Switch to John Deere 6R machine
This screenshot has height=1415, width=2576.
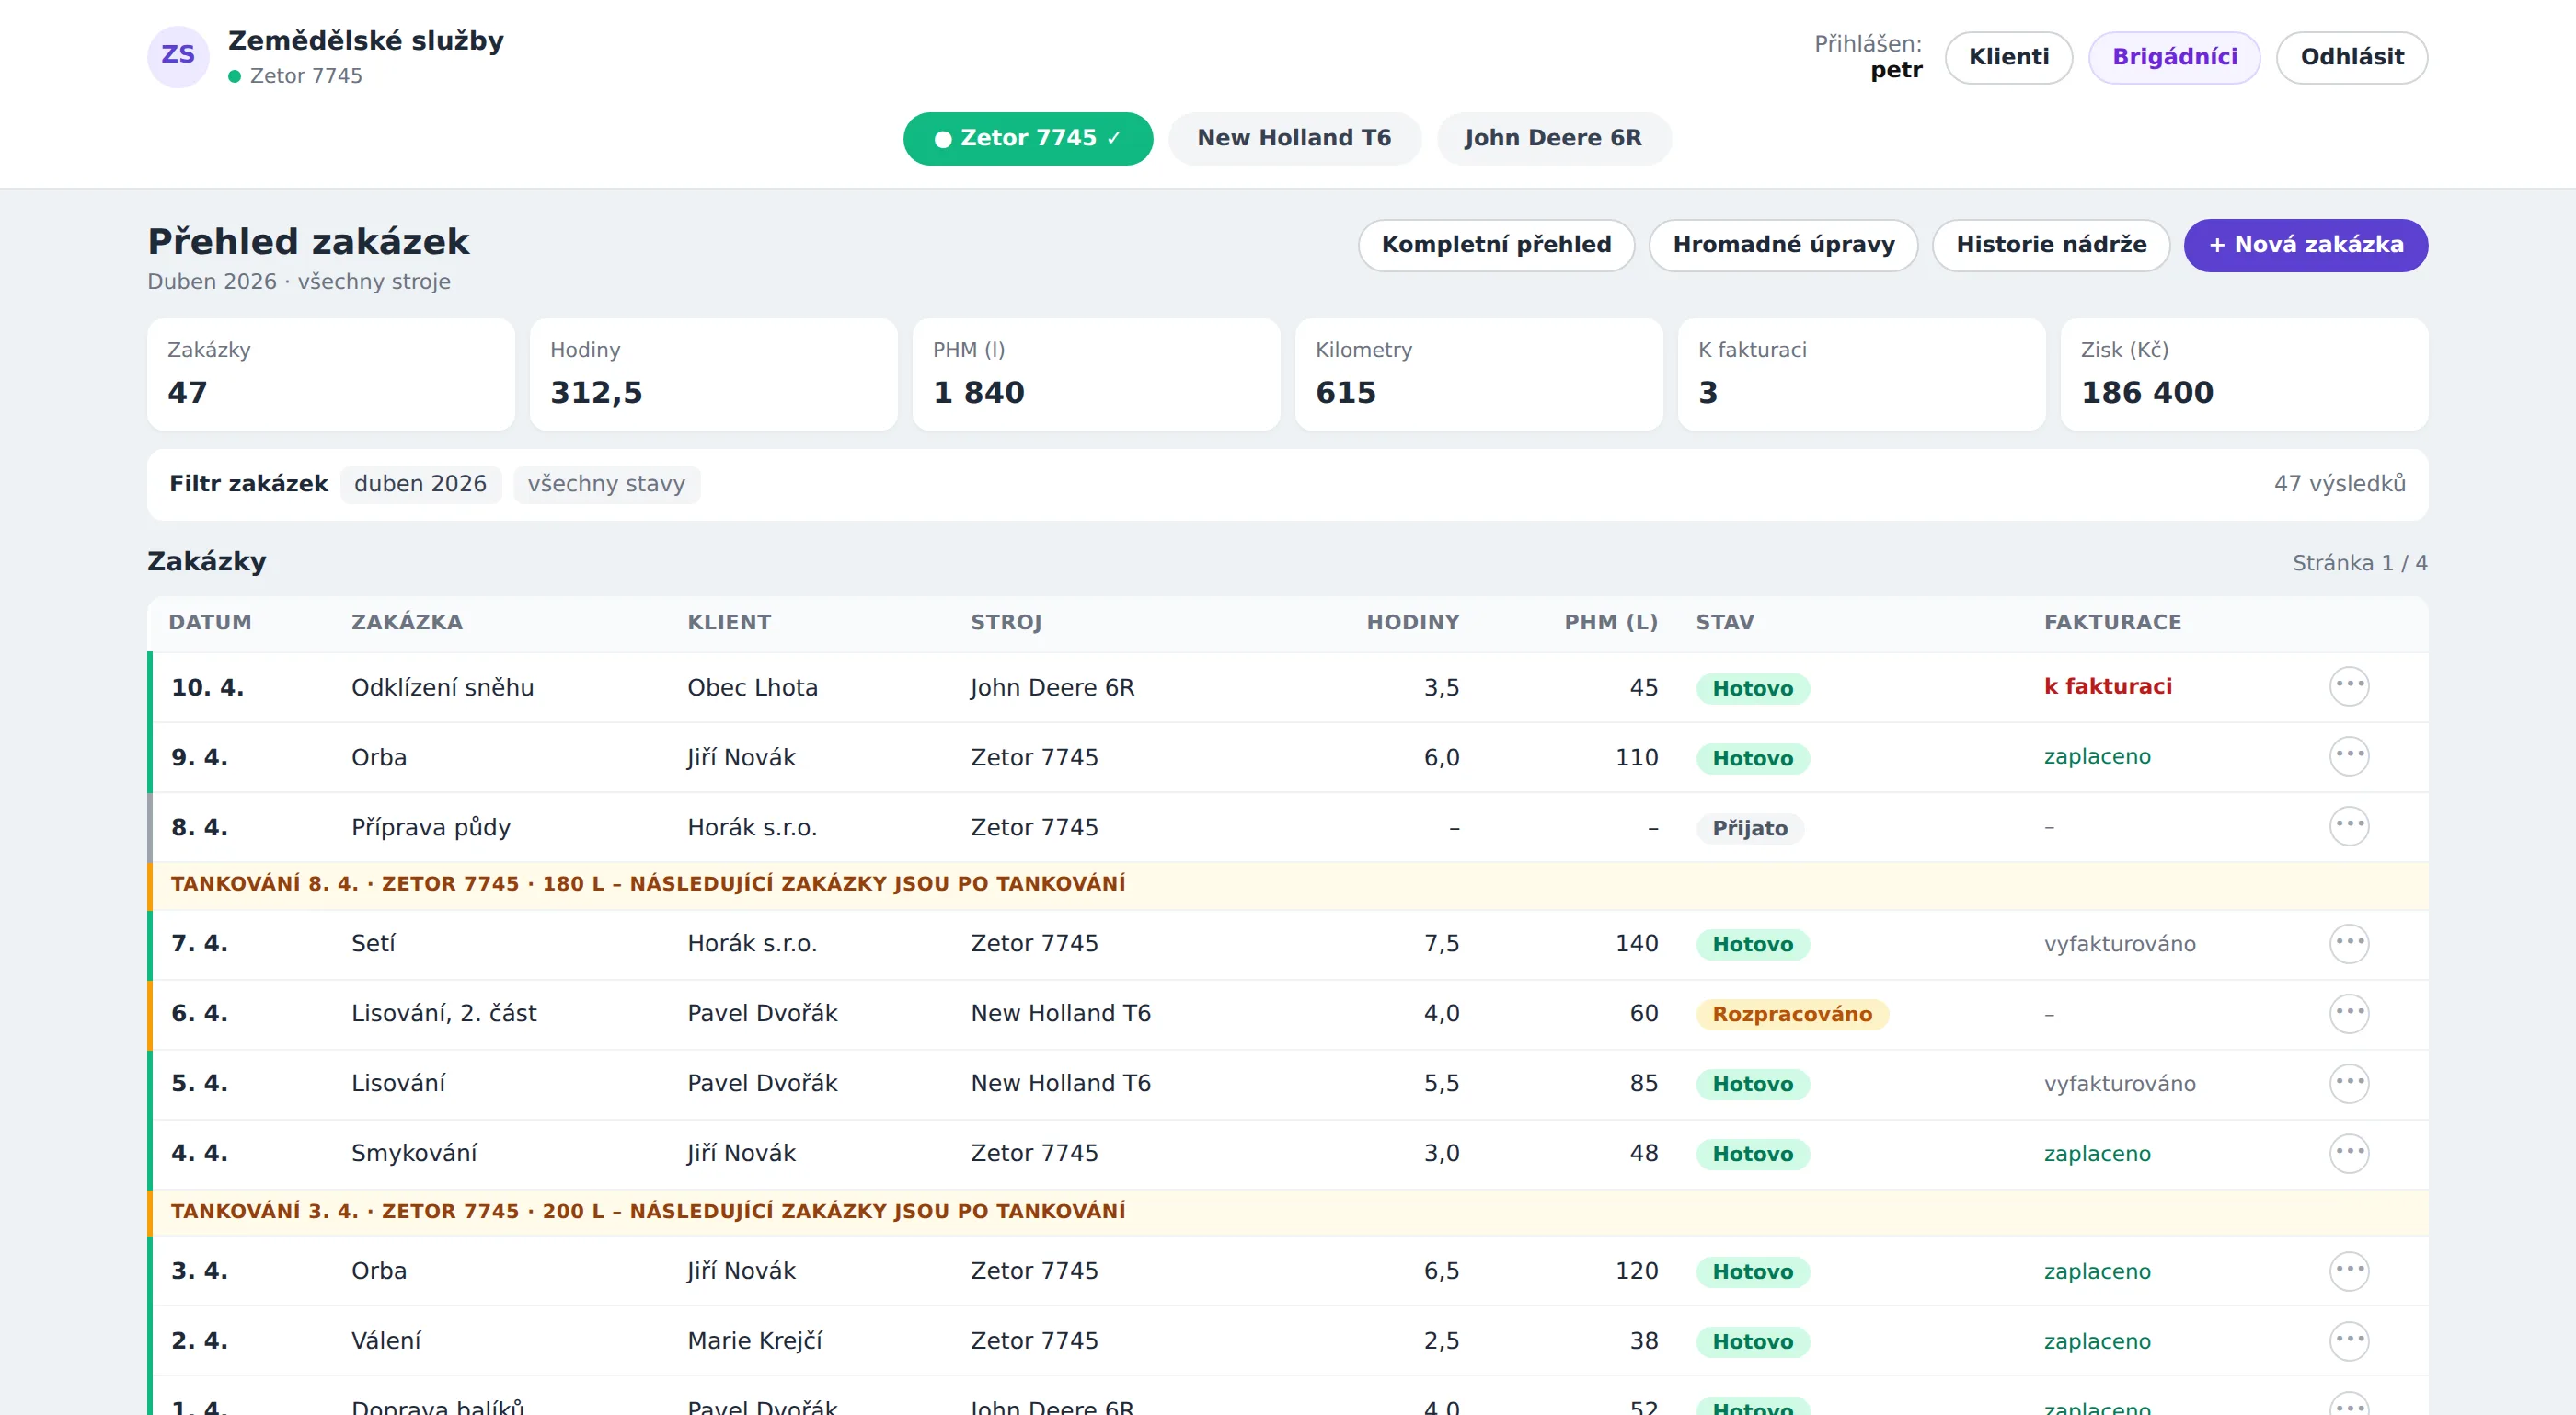point(1553,138)
